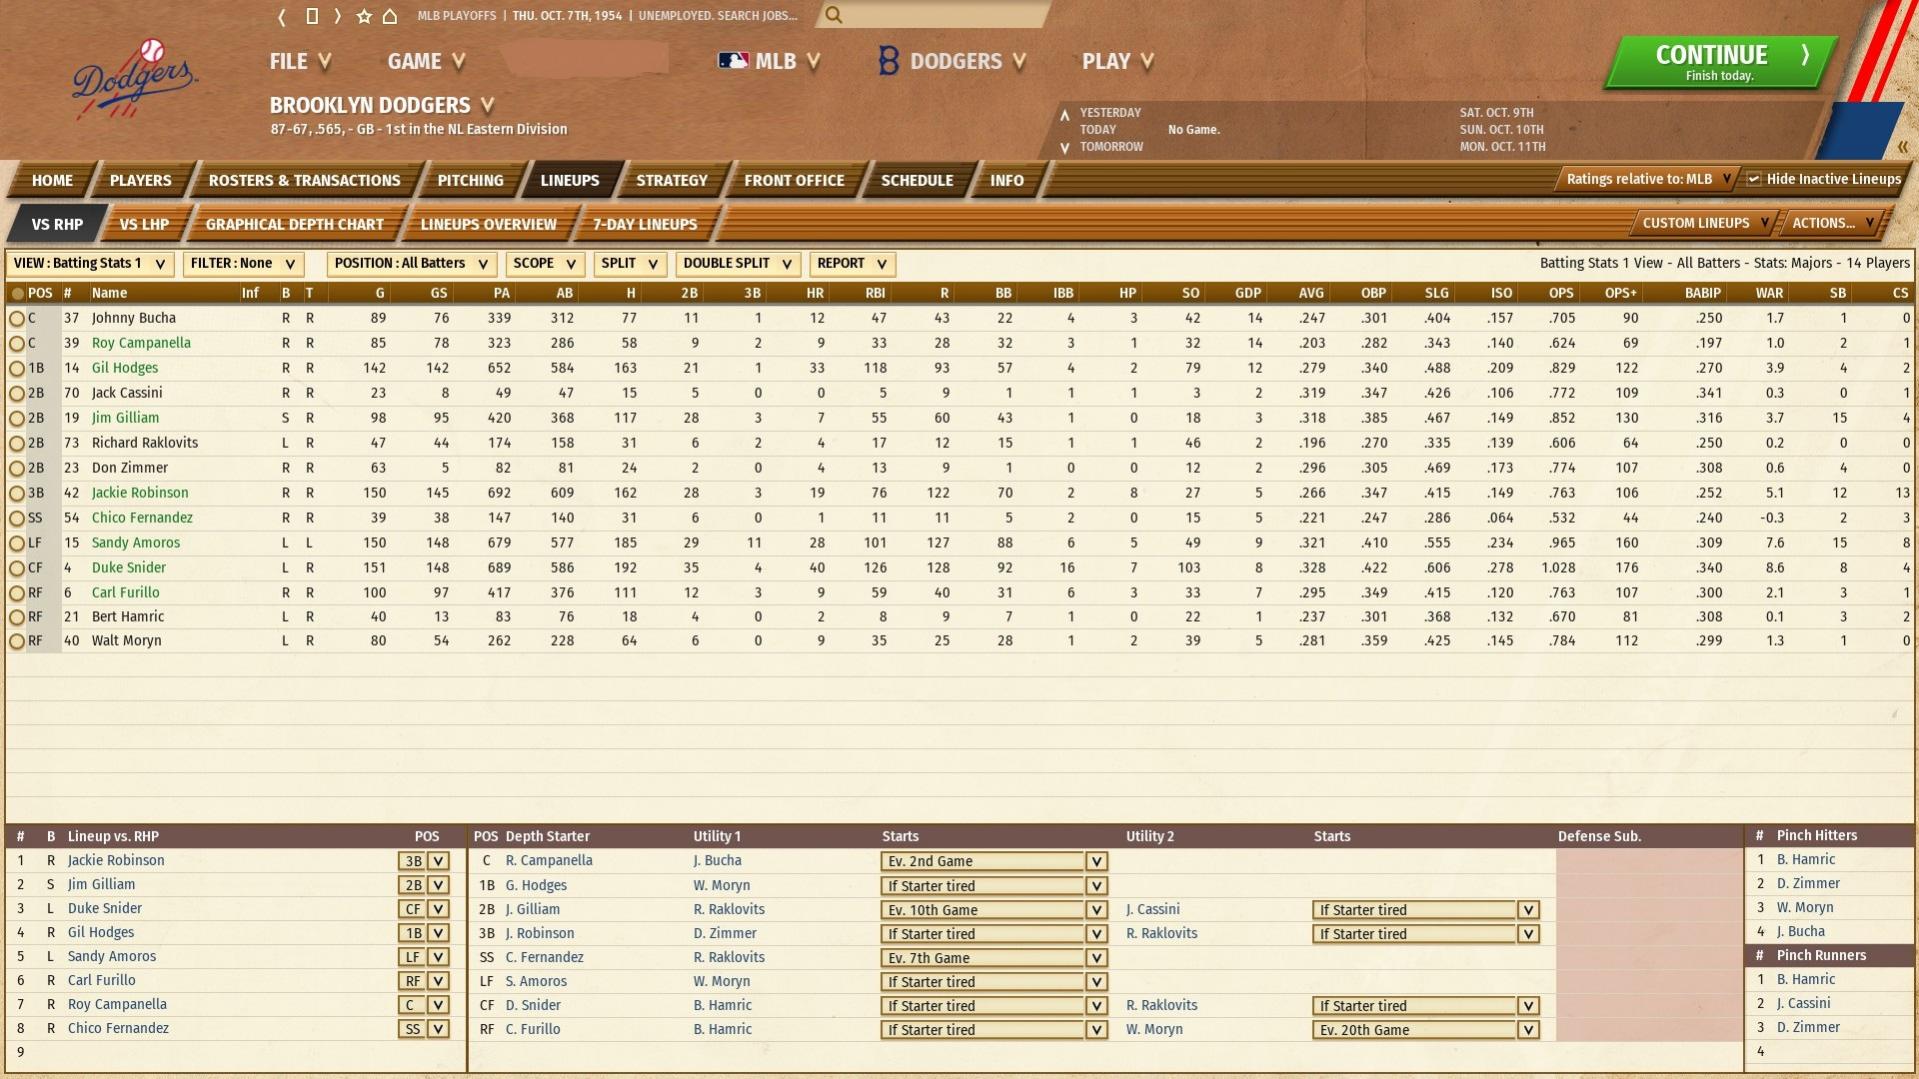Screen dimensions: 1919x1079
Task: Select the radio circle for Johnny Bucha
Action: click(x=17, y=319)
